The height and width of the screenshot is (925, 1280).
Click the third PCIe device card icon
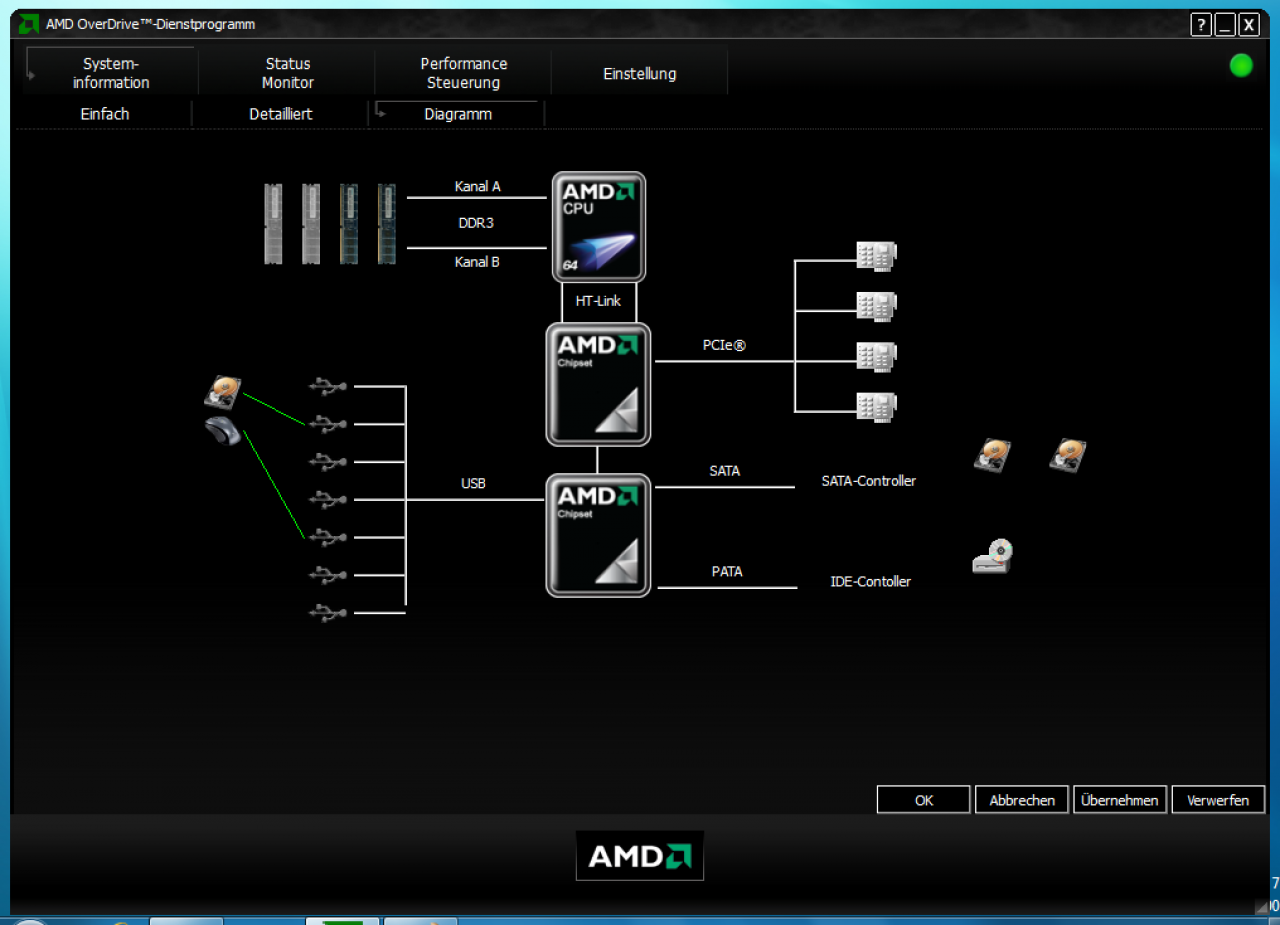click(877, 356)
